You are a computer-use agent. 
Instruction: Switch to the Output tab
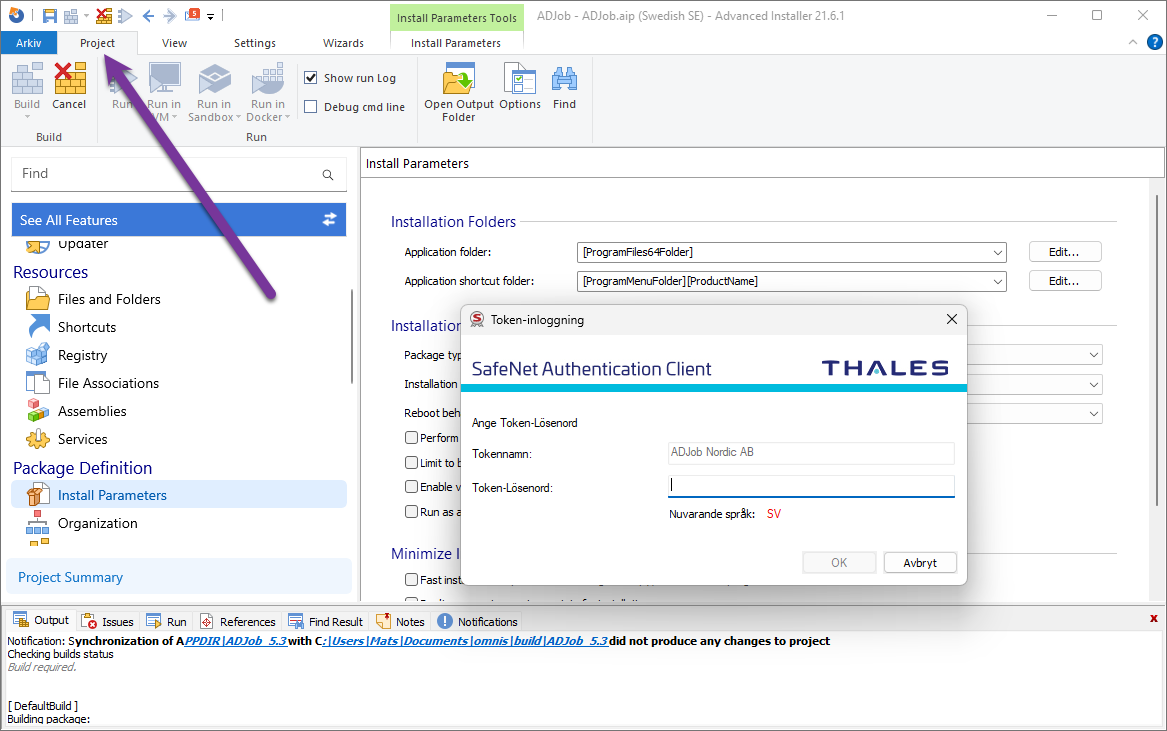coord(42,621)
